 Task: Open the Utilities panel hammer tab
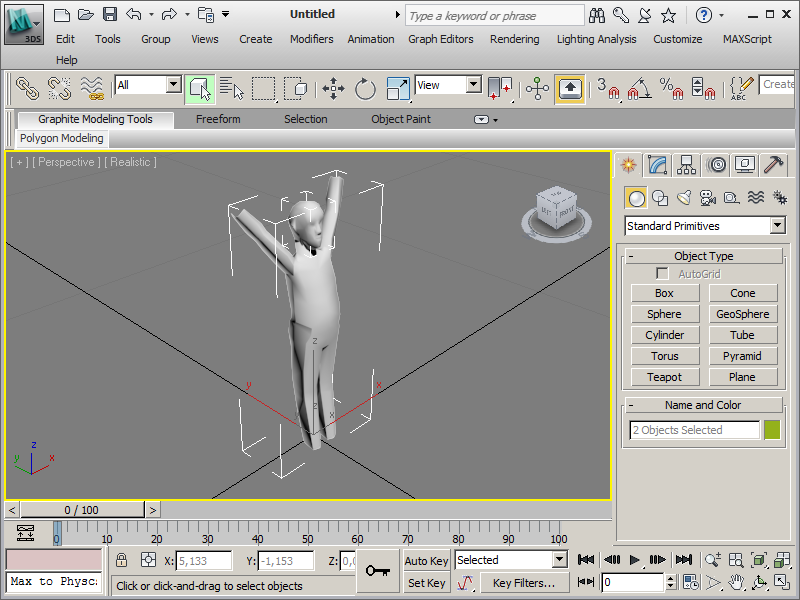773,165
